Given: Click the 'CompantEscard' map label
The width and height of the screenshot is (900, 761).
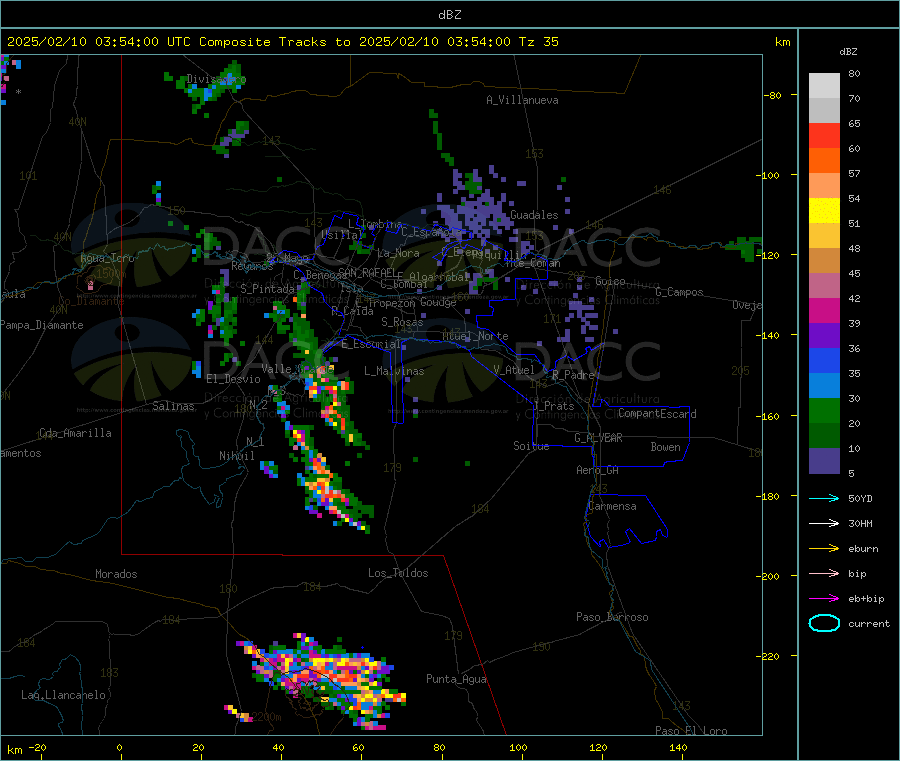Looking at the screenshot, I should pos(657,413).
